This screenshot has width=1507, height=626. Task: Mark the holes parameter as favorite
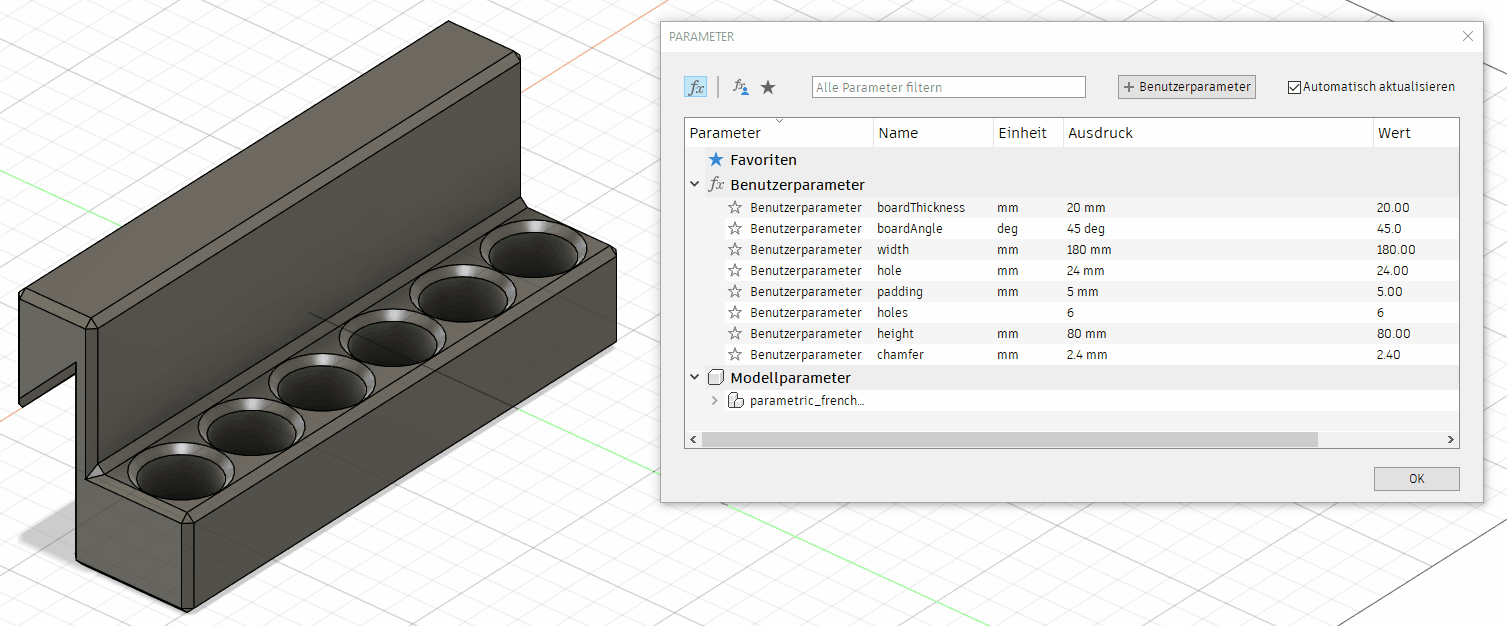click(735, 313)
